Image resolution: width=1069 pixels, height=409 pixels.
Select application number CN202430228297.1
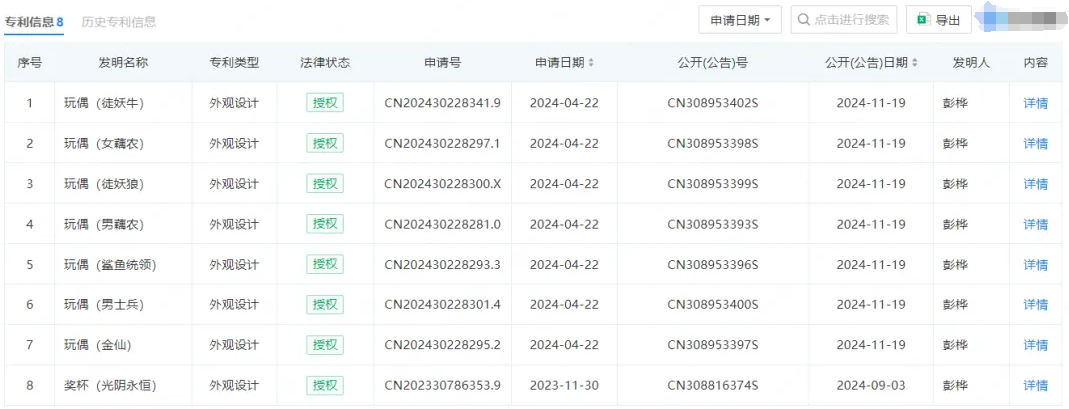tap(442, 144)
